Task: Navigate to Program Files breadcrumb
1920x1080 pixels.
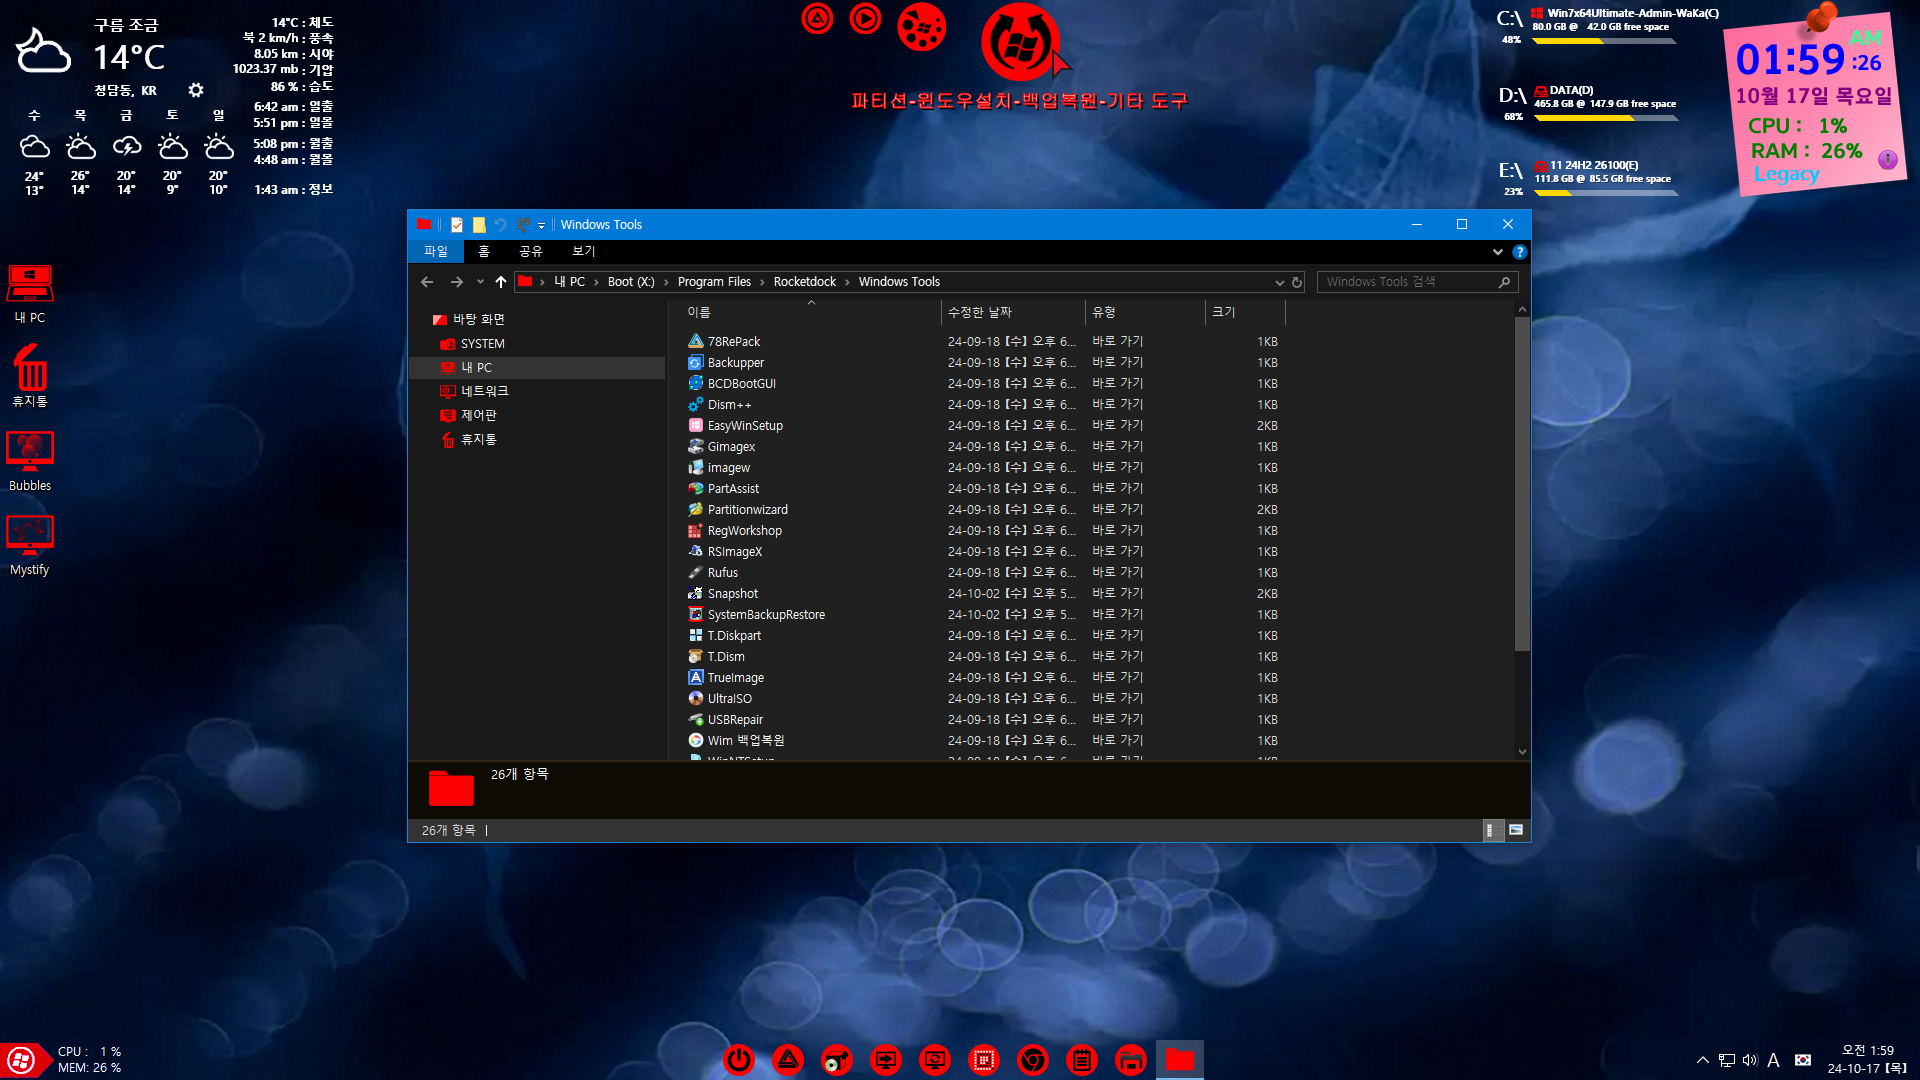Action: (x=714, y=282)
